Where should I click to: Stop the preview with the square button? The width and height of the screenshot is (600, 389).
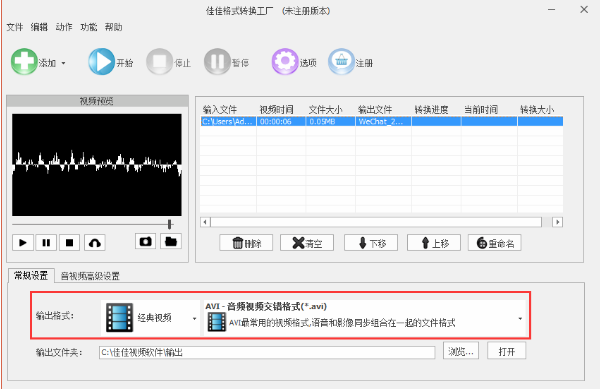pos(69,243)
